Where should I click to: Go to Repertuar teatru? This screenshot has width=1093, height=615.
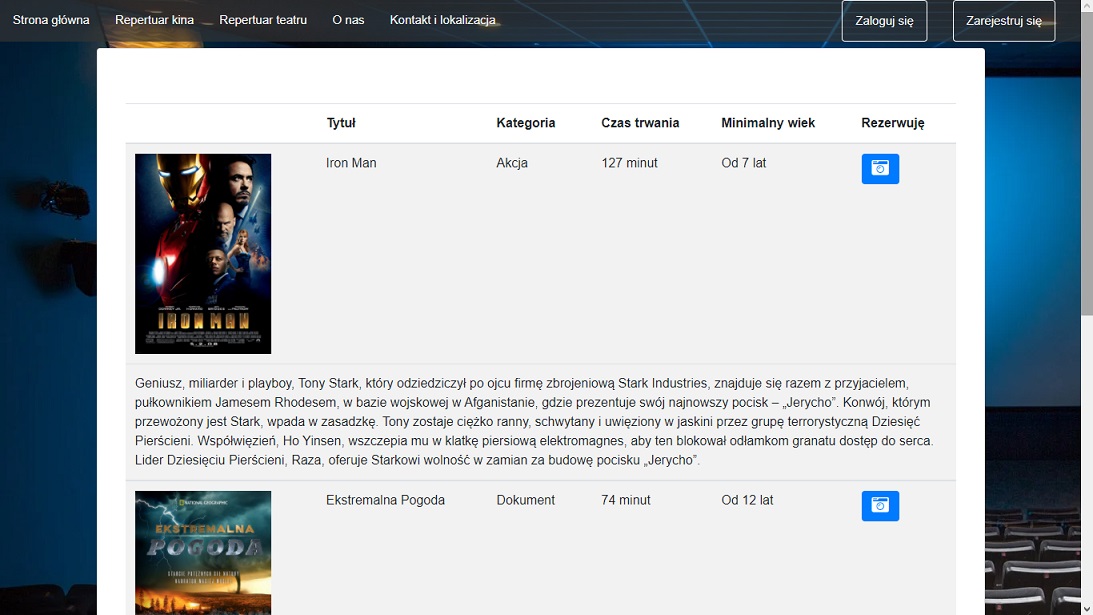263,20
